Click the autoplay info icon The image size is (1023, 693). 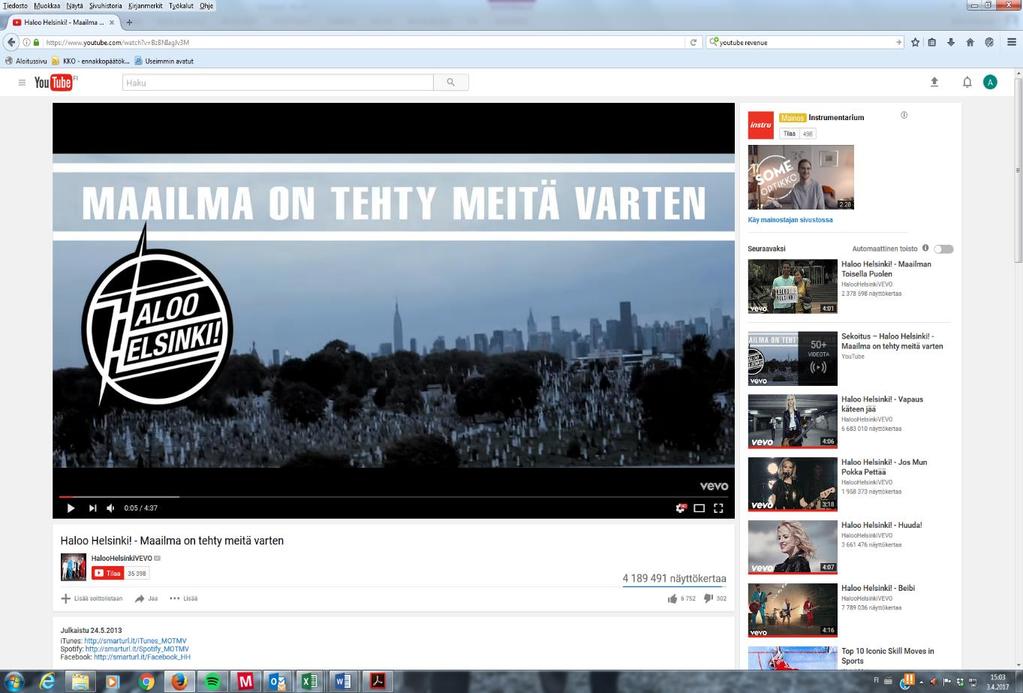pyautogui.click(x=925, y=248)
